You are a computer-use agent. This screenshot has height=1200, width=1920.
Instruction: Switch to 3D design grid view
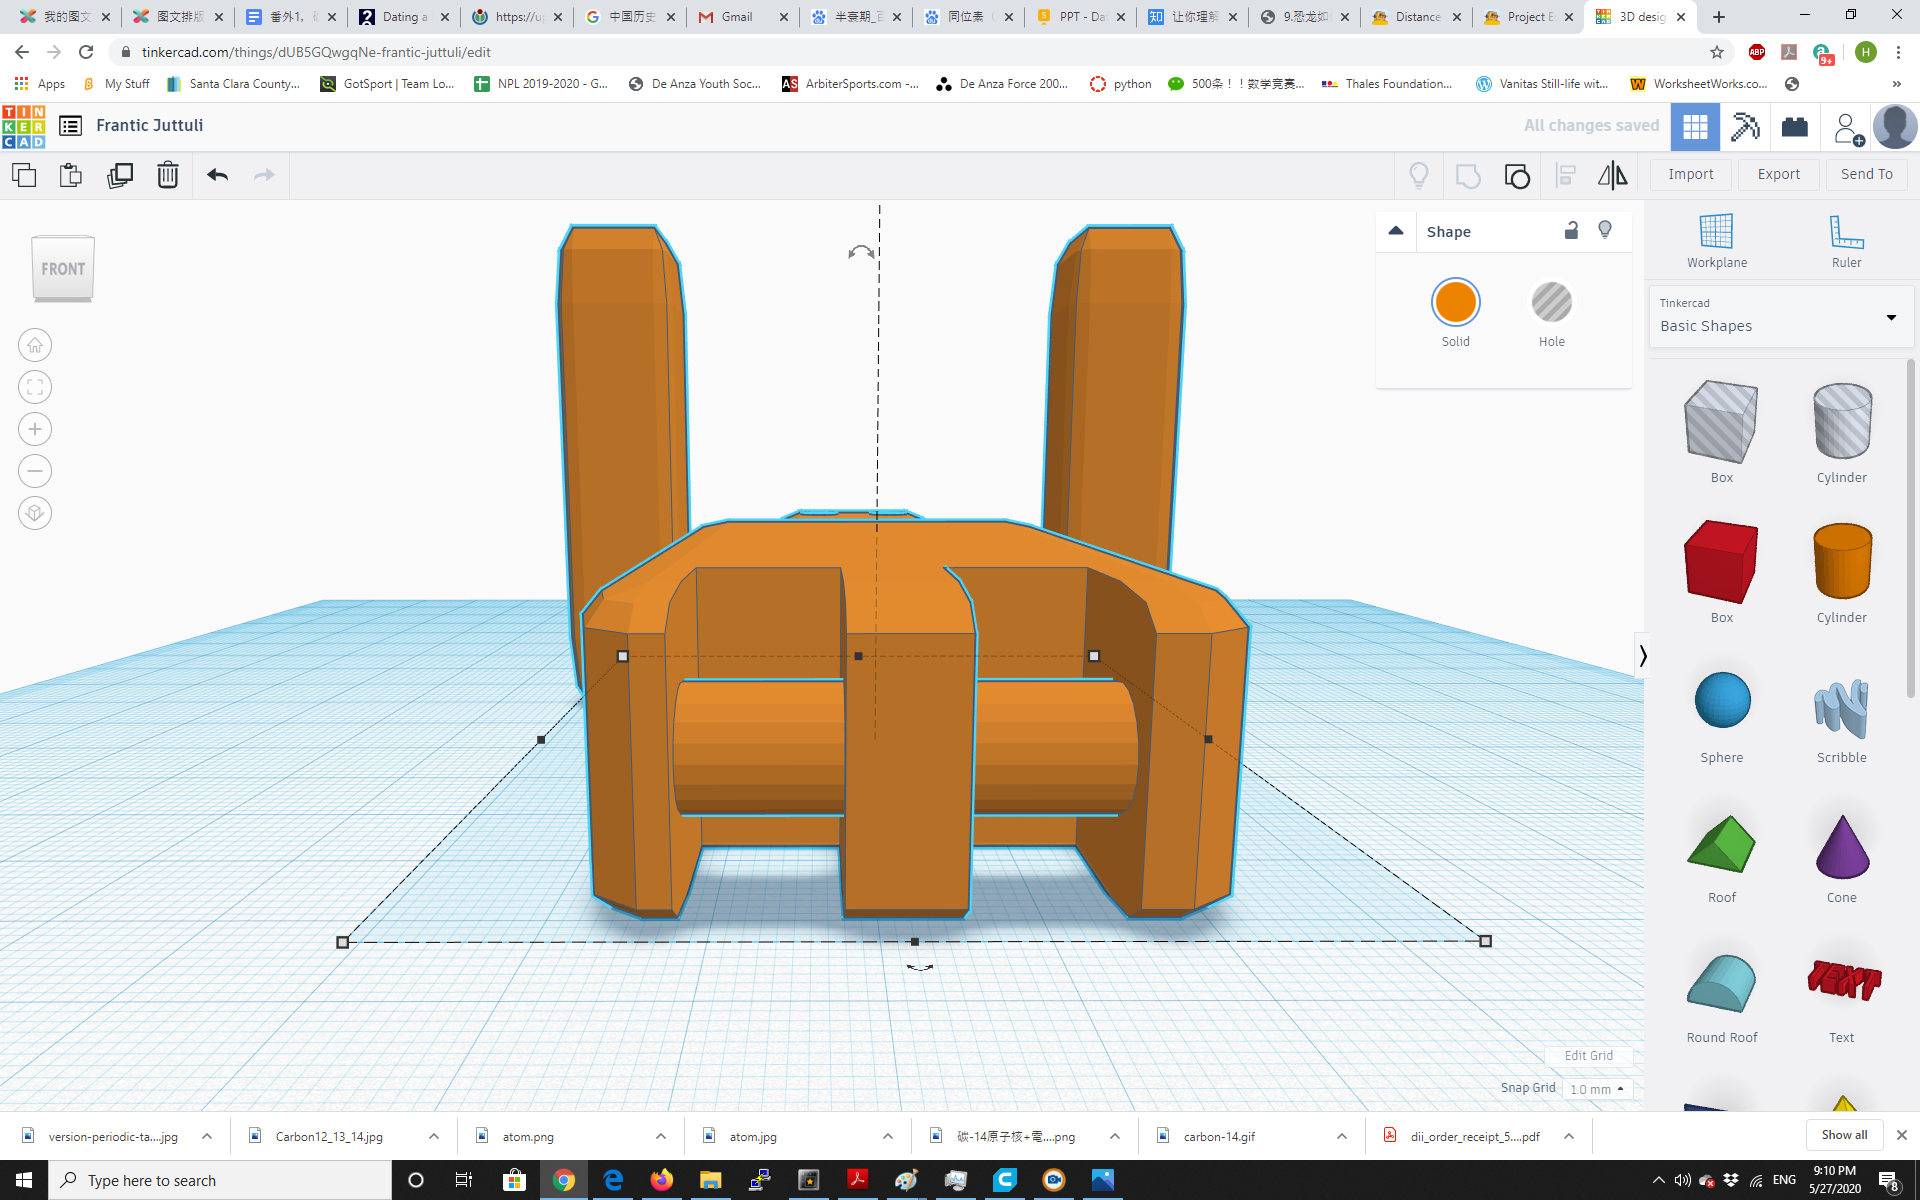[1695, 127]
